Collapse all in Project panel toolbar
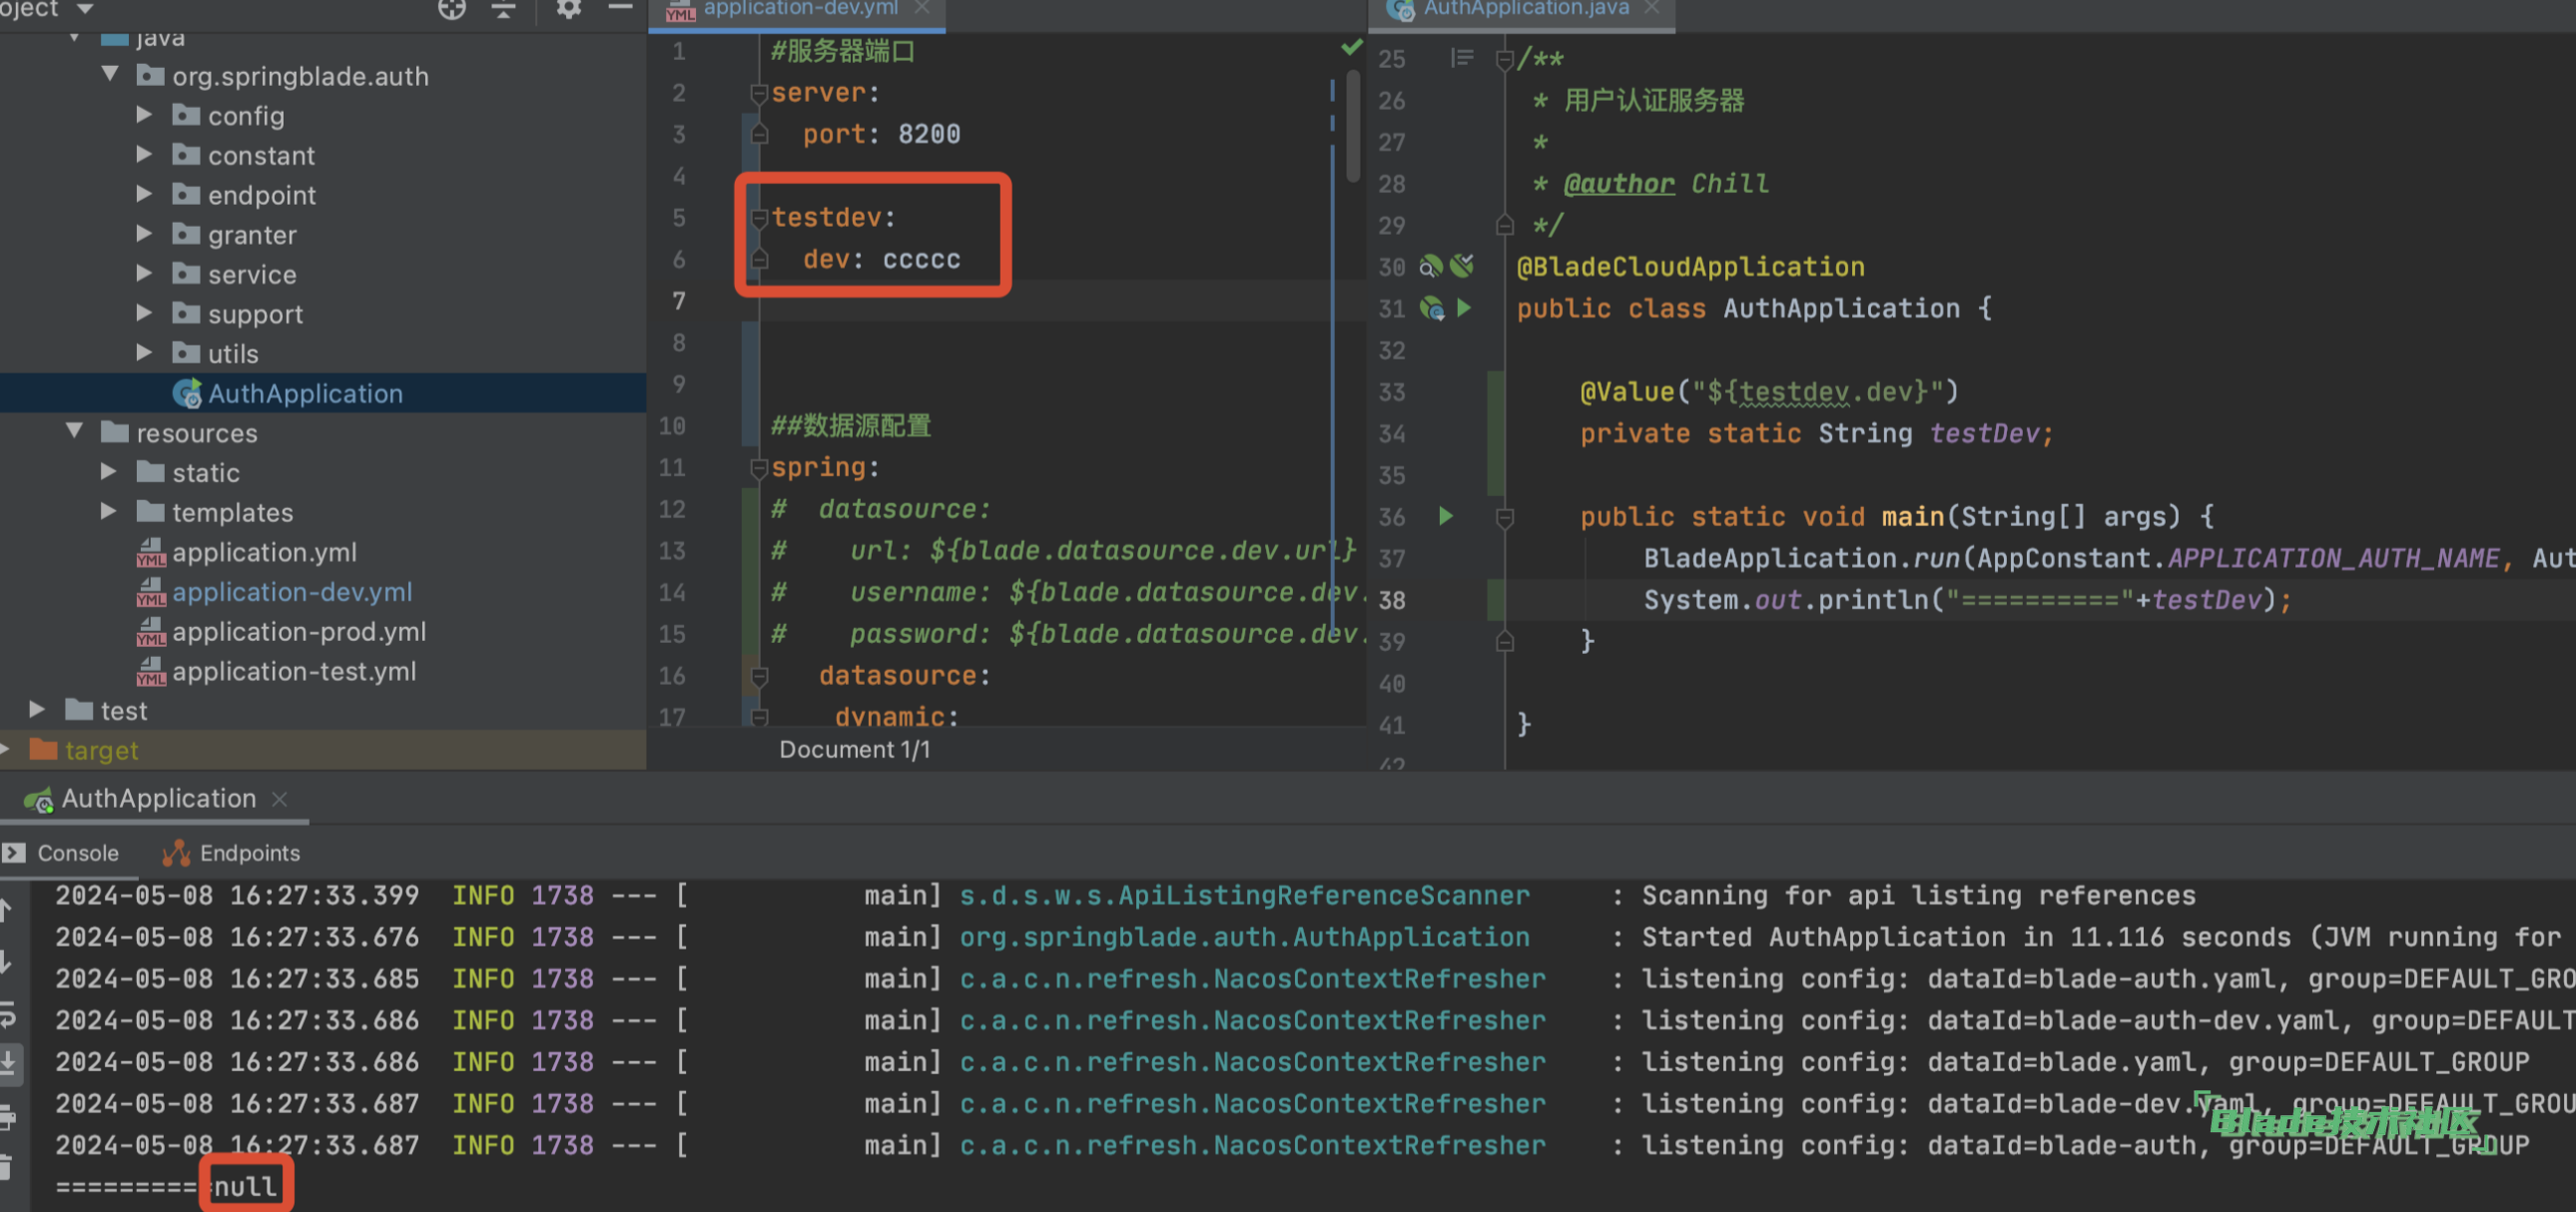2576x1212 pixels. pos(503,9)
